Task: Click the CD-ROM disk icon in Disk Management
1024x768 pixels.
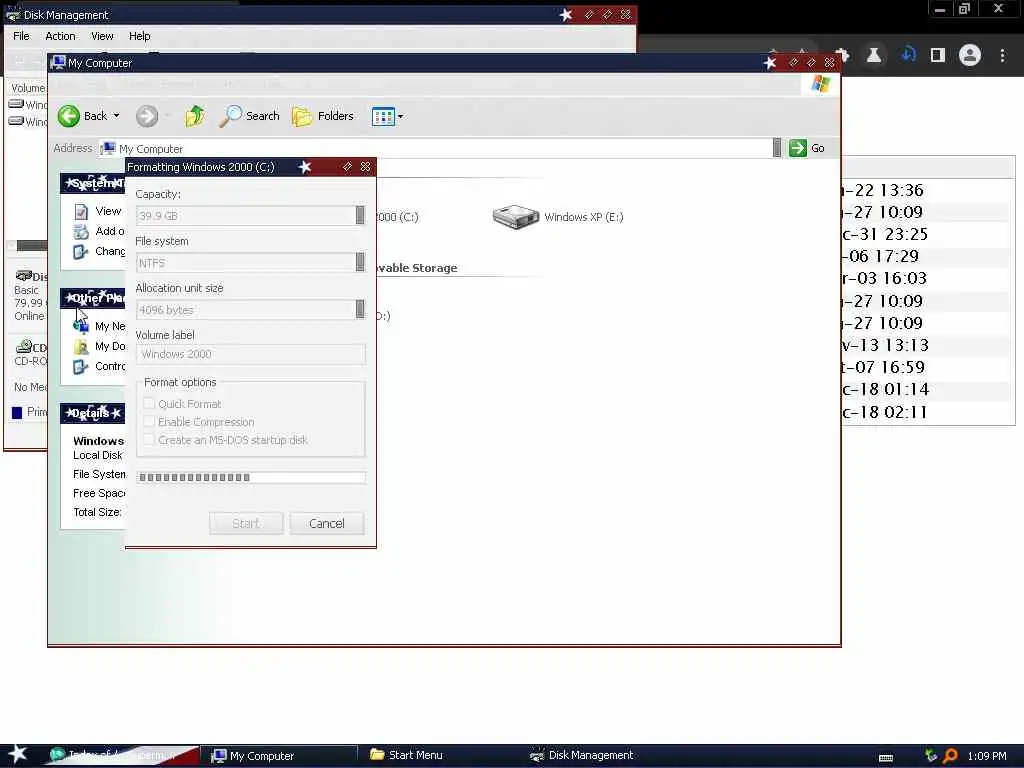Action: tap(24, 347)
